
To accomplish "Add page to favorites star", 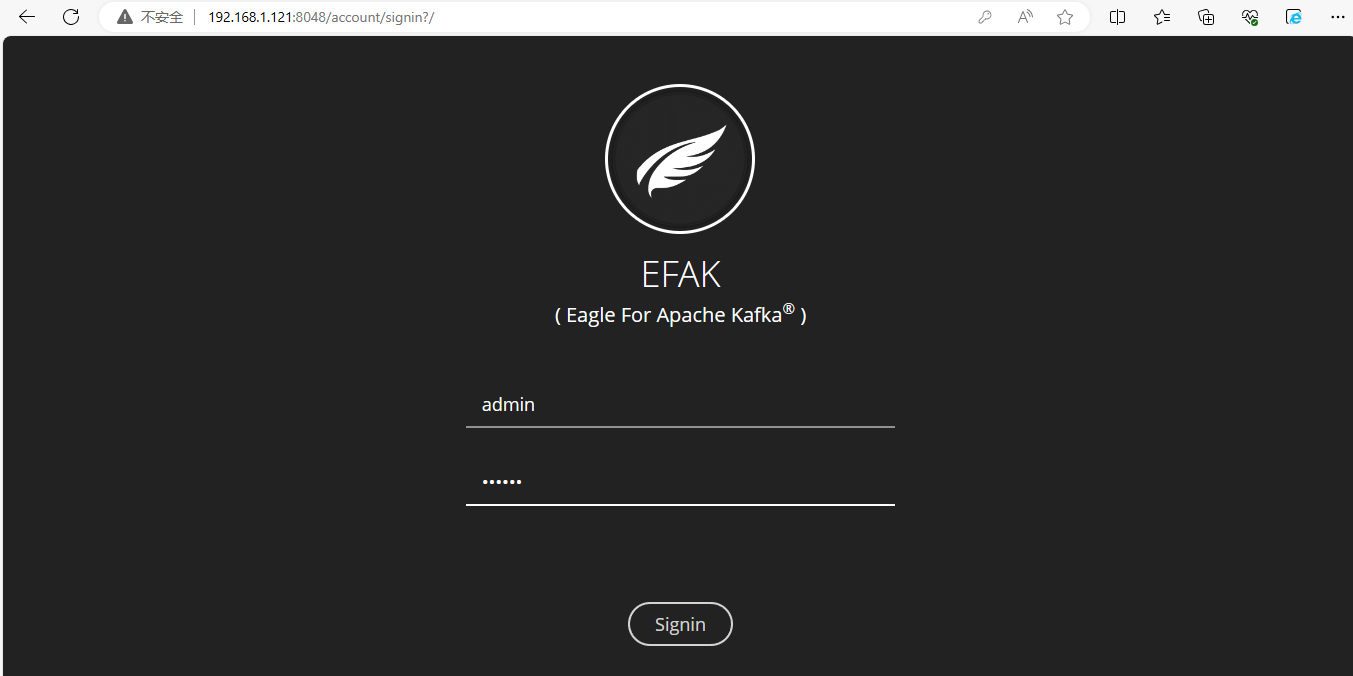I will coord(1065,17).
